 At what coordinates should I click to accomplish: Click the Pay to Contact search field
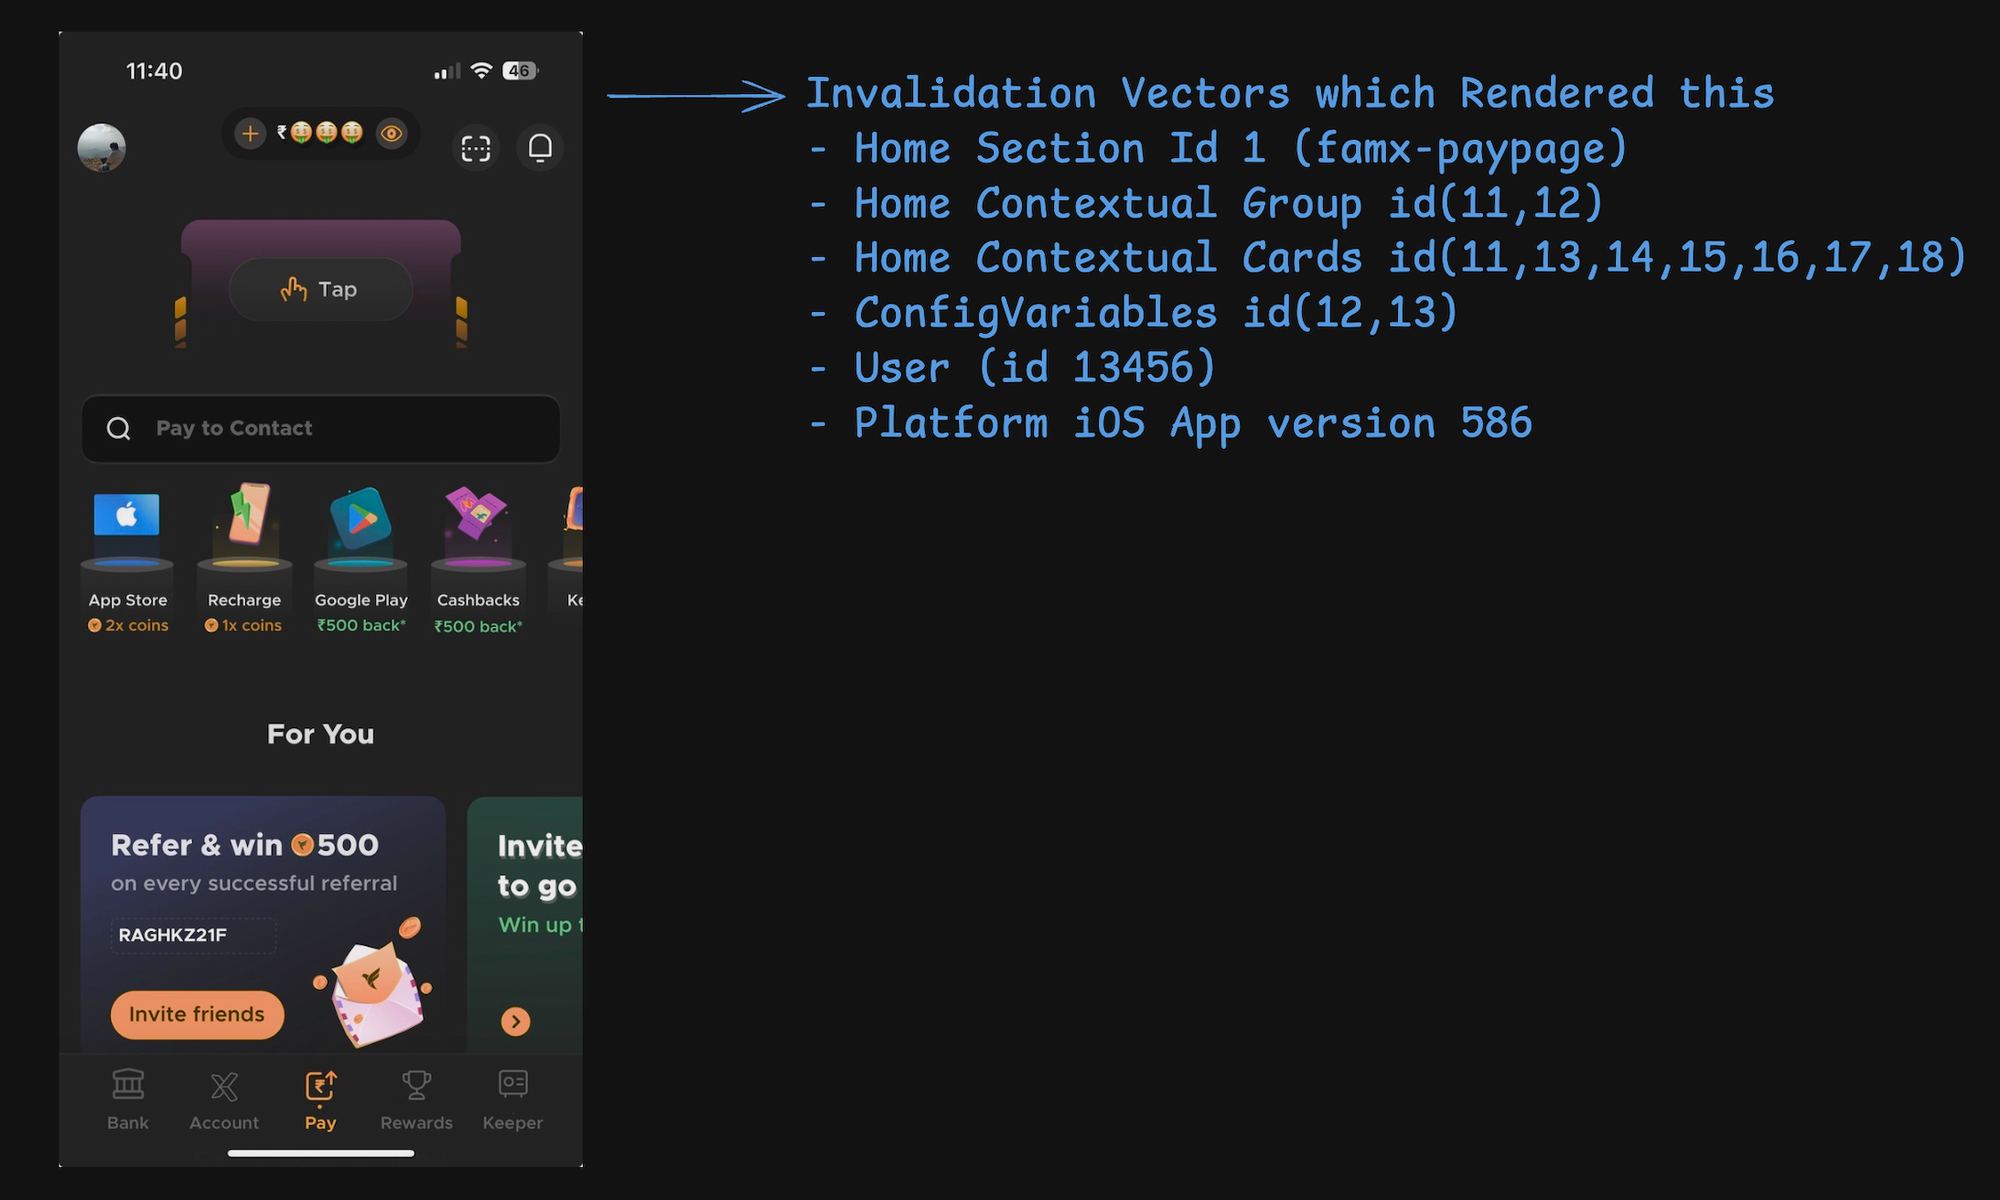[320, 429]
